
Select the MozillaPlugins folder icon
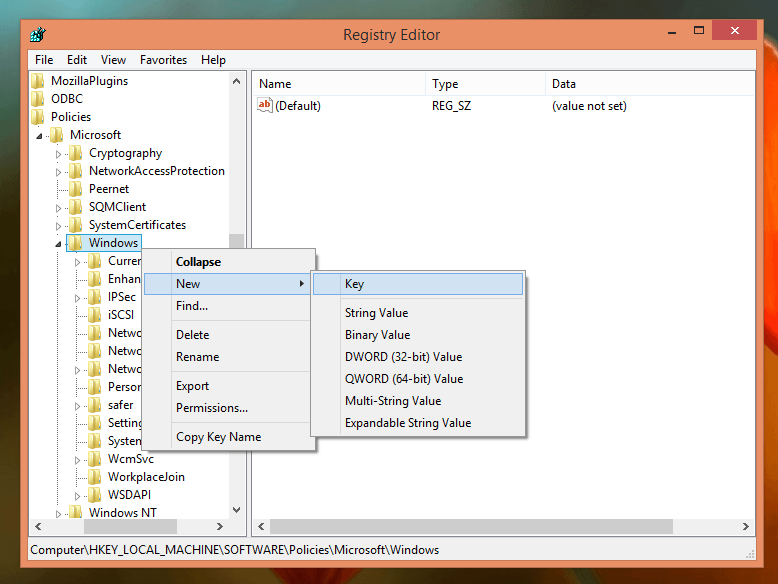coord(38,81)
